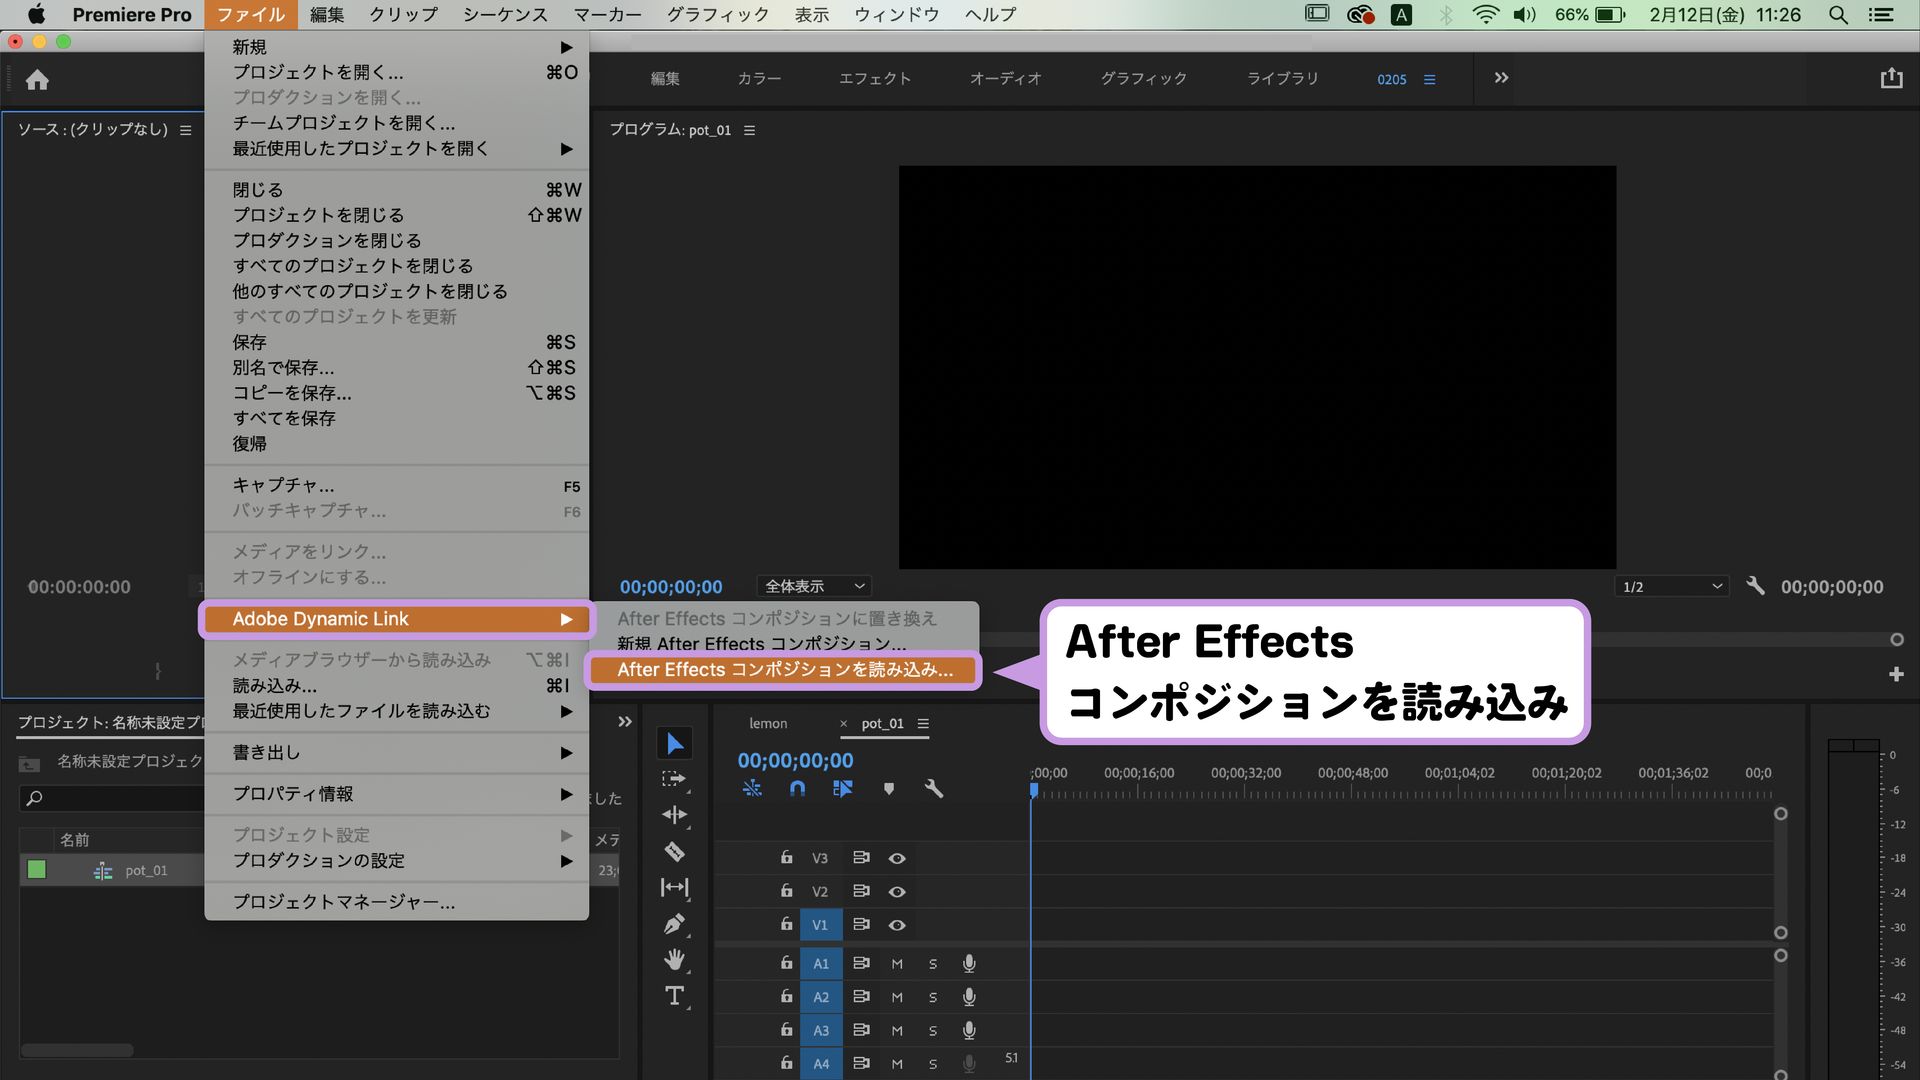Open the timeline display settings wrench
Screen dimensions: 1920x1080
935,788
